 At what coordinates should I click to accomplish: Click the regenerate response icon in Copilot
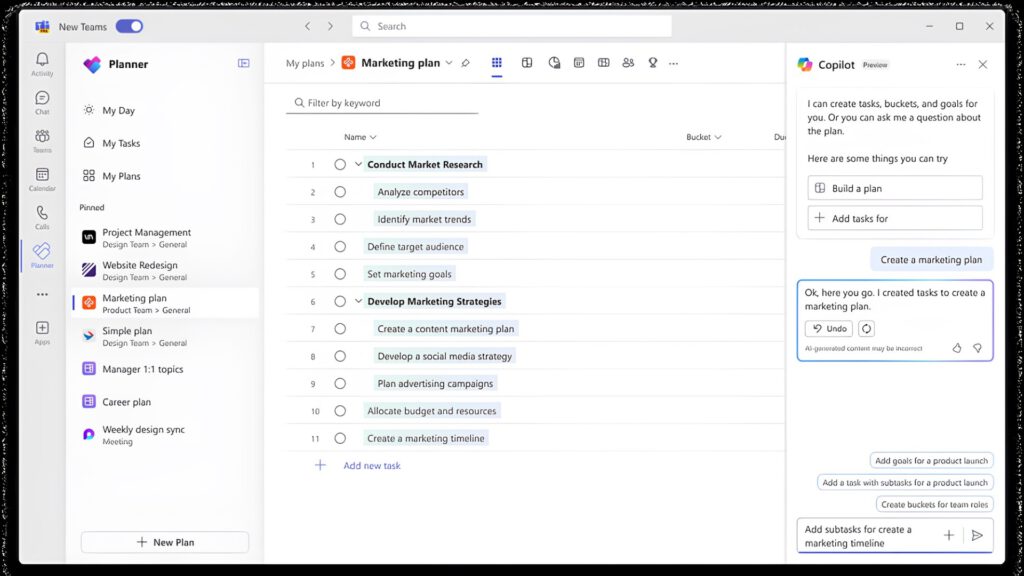[x=866, y=328]
